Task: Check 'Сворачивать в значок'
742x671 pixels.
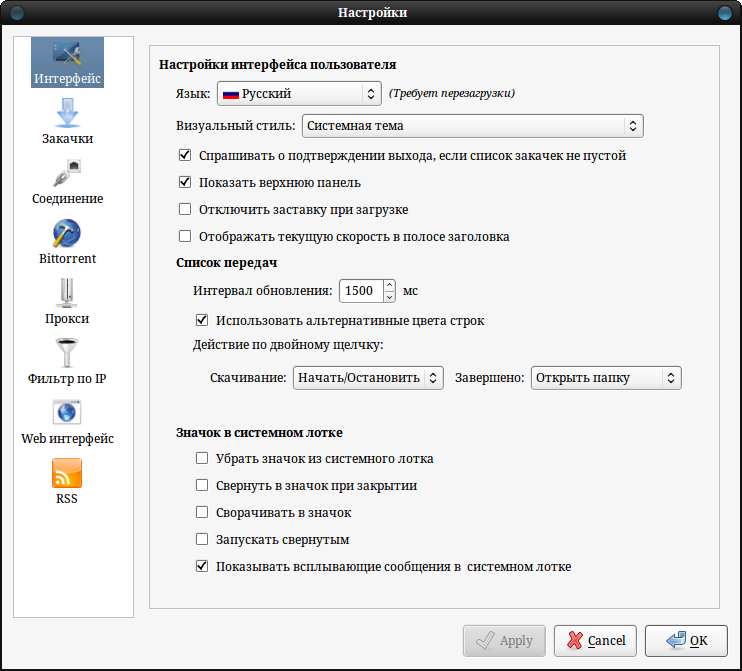Action: 202,512
